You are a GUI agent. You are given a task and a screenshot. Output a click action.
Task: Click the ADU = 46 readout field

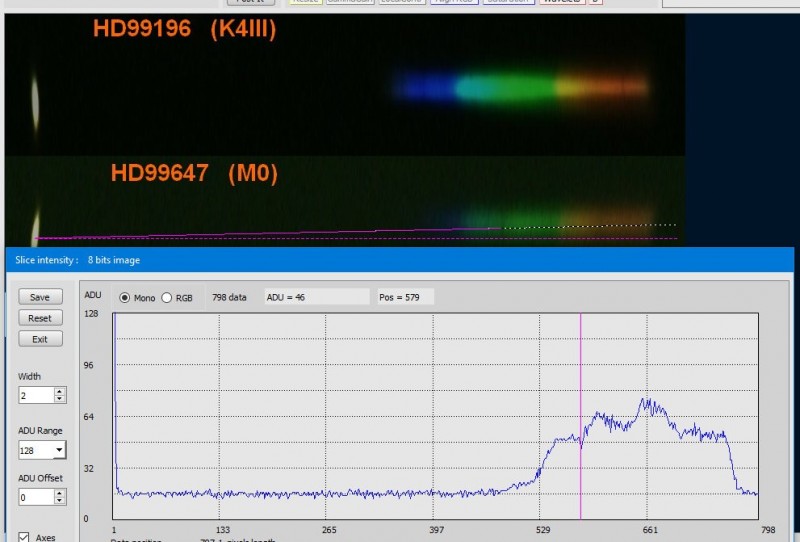tap(317, 297)
